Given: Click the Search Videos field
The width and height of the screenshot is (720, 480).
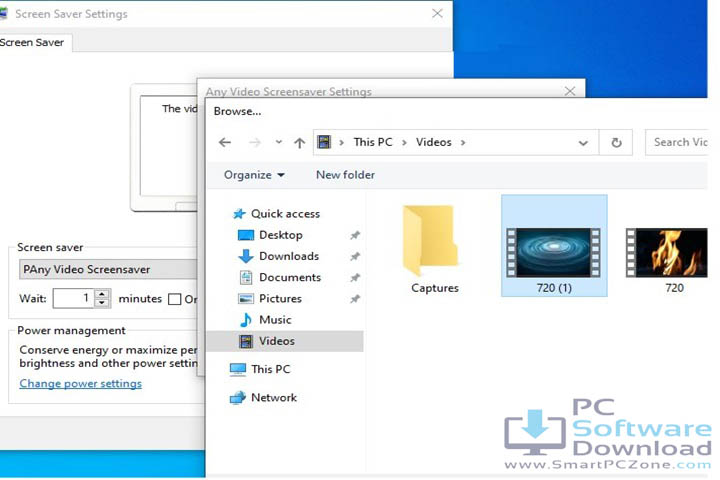Looking at the screenshot, I should point(677,142).
